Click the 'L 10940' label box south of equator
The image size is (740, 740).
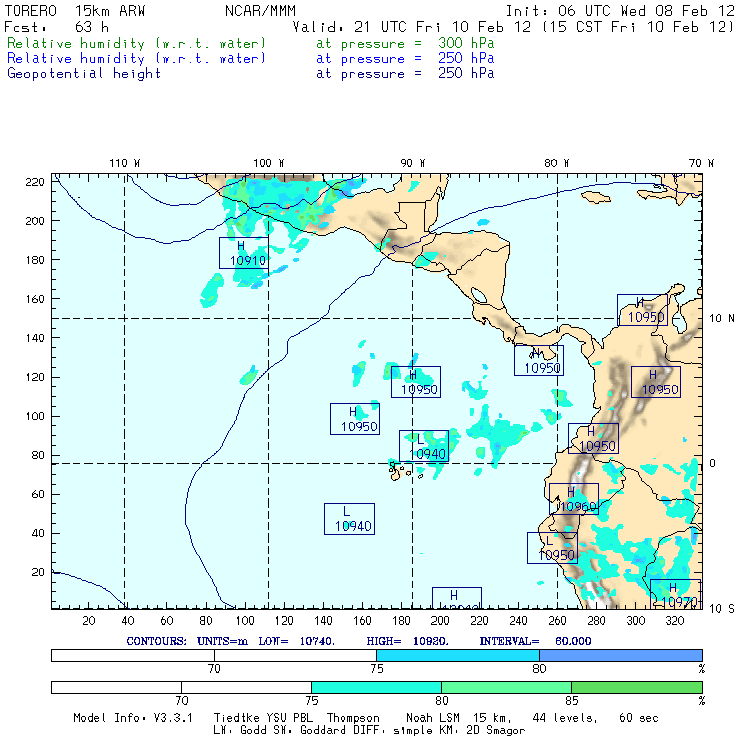[349, 519]
